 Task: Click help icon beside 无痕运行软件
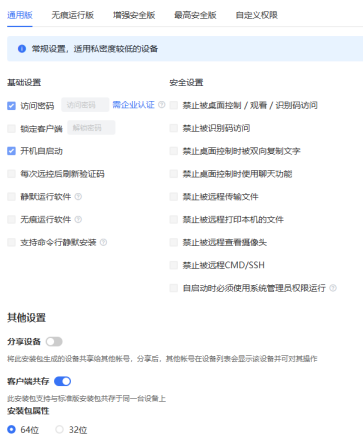(x=78, y=219)
